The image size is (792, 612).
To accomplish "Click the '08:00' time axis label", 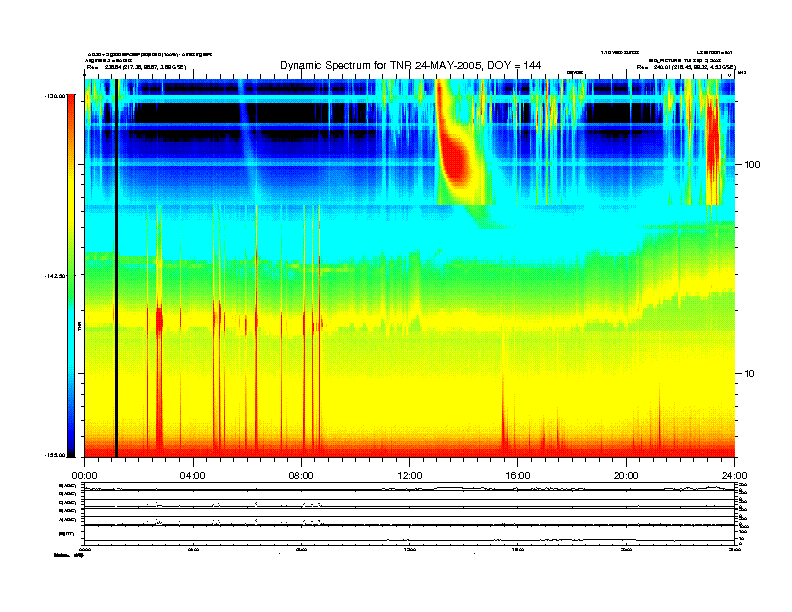I will coord(301,476).
